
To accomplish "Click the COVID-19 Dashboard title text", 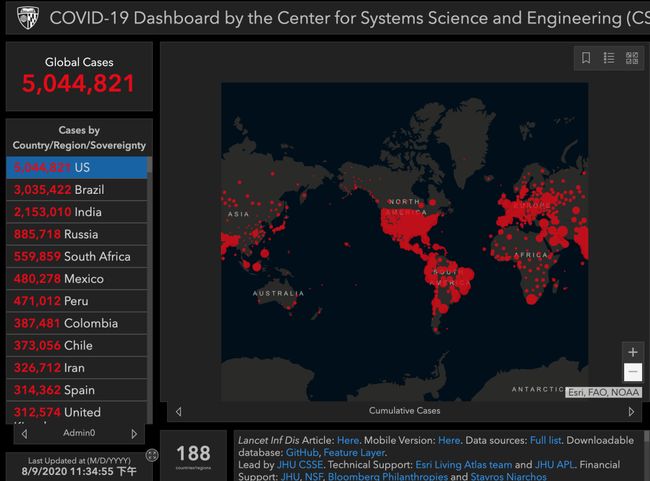I will (x=349, y=18).
